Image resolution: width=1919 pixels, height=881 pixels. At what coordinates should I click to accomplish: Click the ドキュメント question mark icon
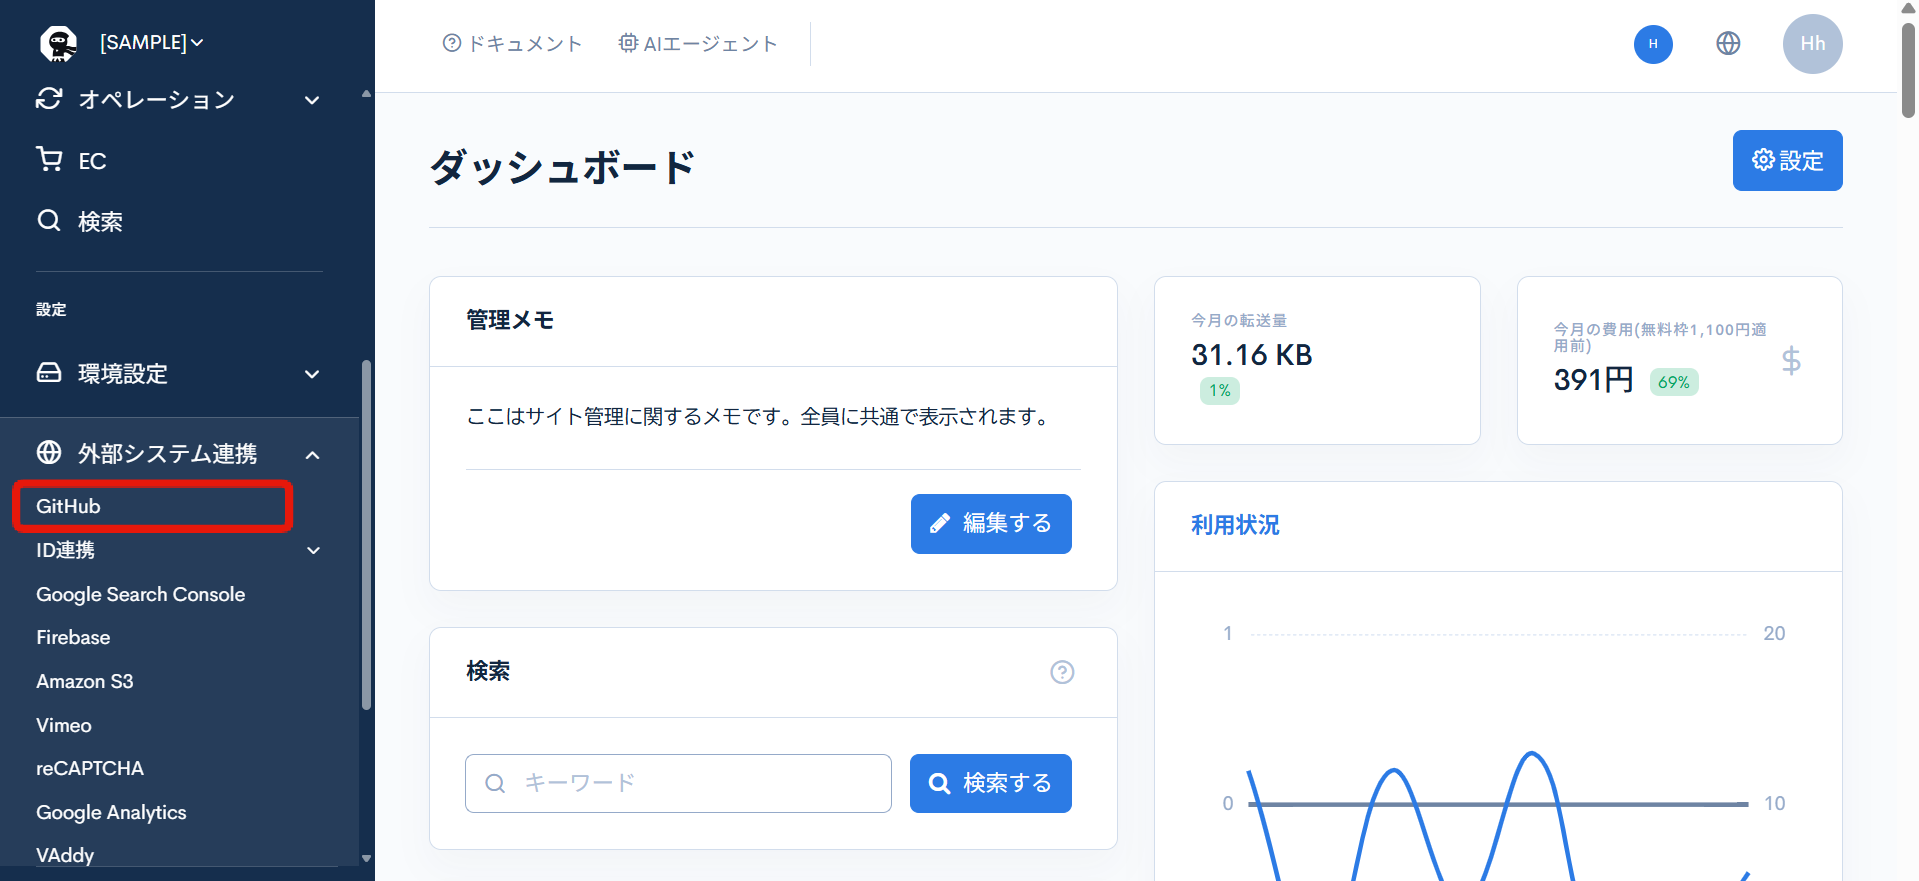[x=452, y=43]
